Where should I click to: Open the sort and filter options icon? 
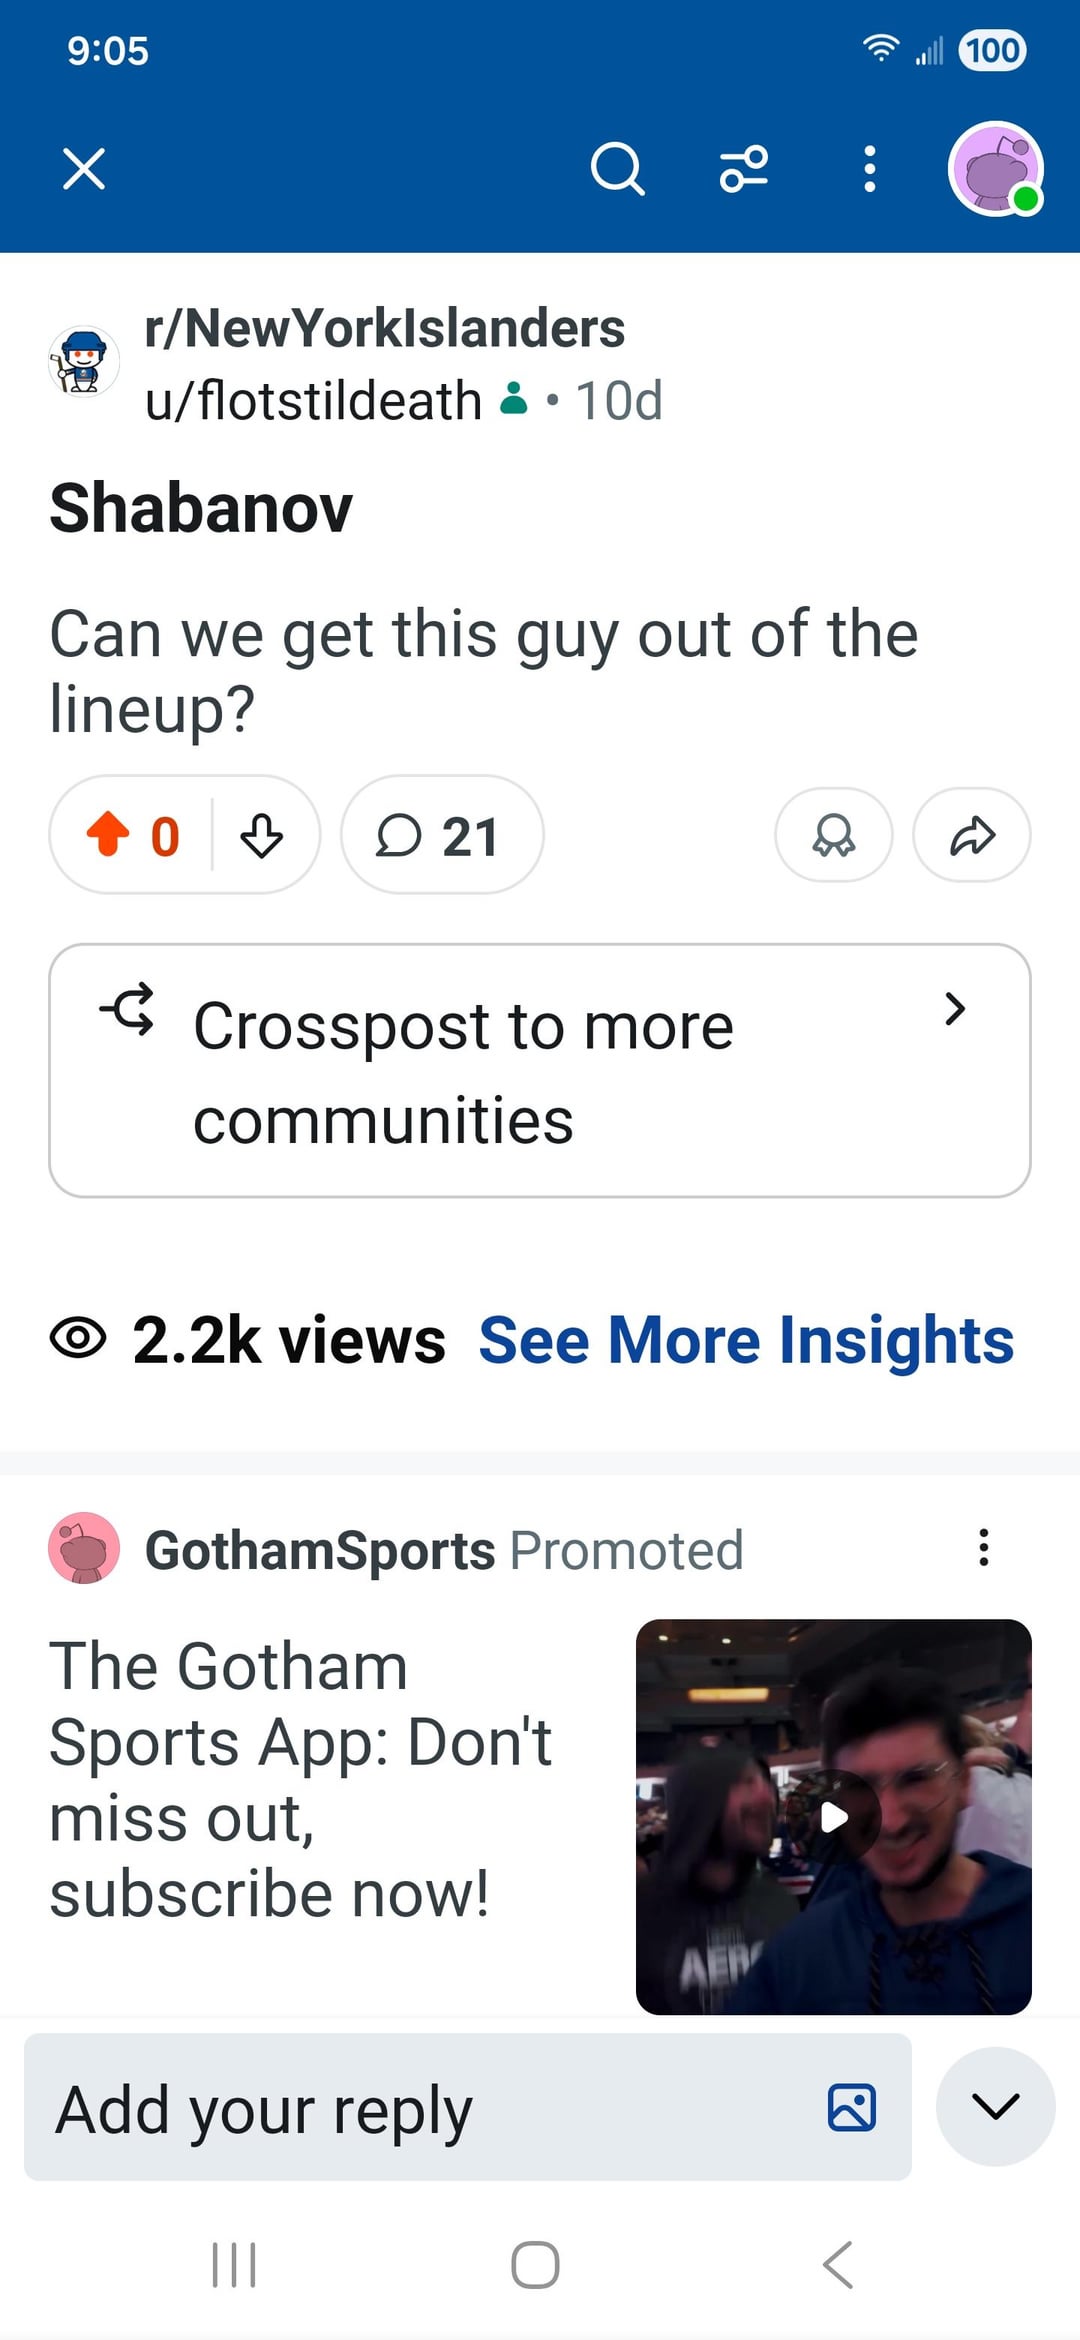[x=744, y=168]
